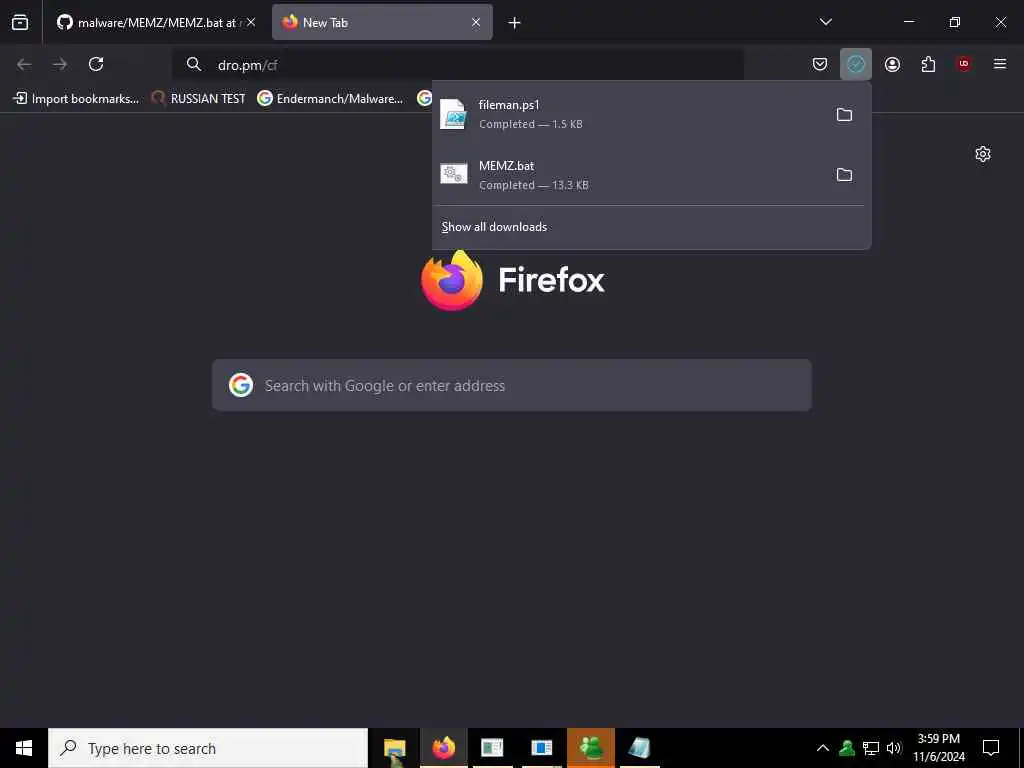The width and height of the screenshot is (1024, 768).
Task: Open the Firefox application hamburger menu
Action: (x=1000, y=64)
